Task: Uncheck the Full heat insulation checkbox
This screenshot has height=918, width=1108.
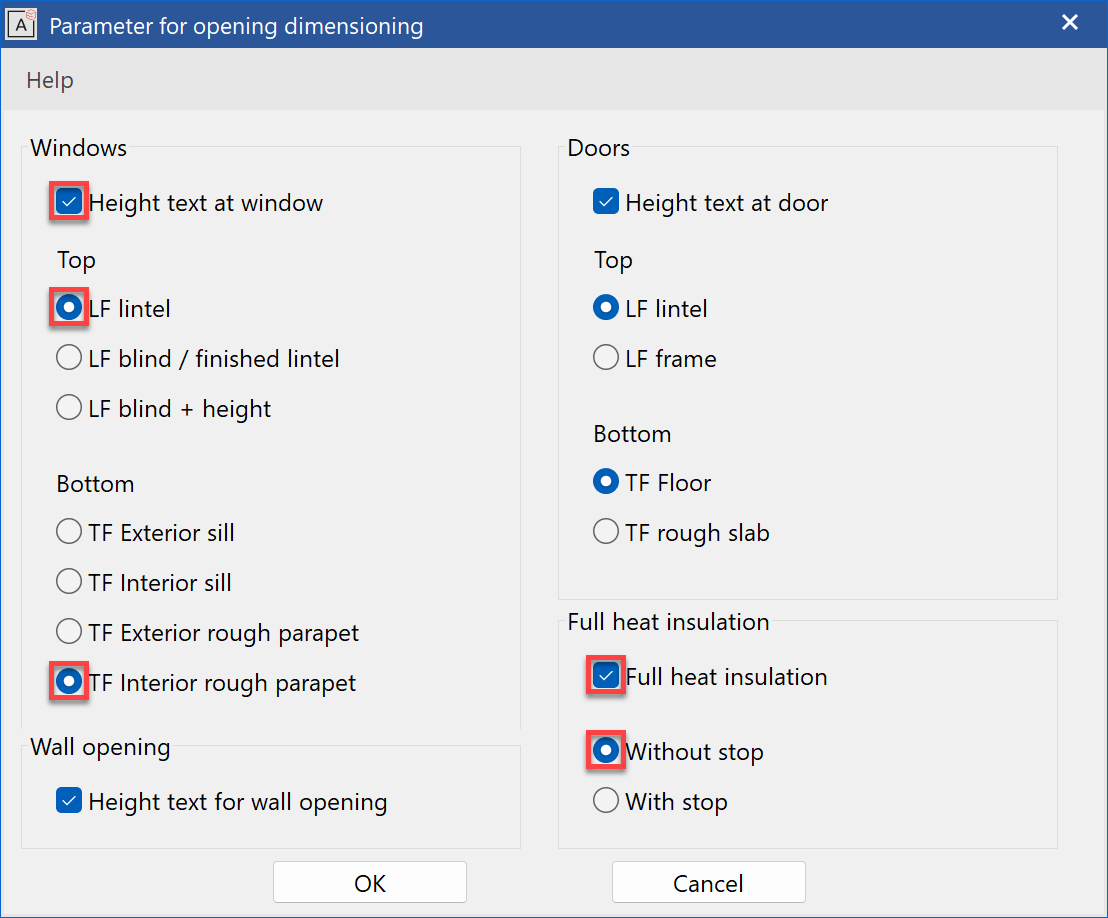Action: (606, 677)
